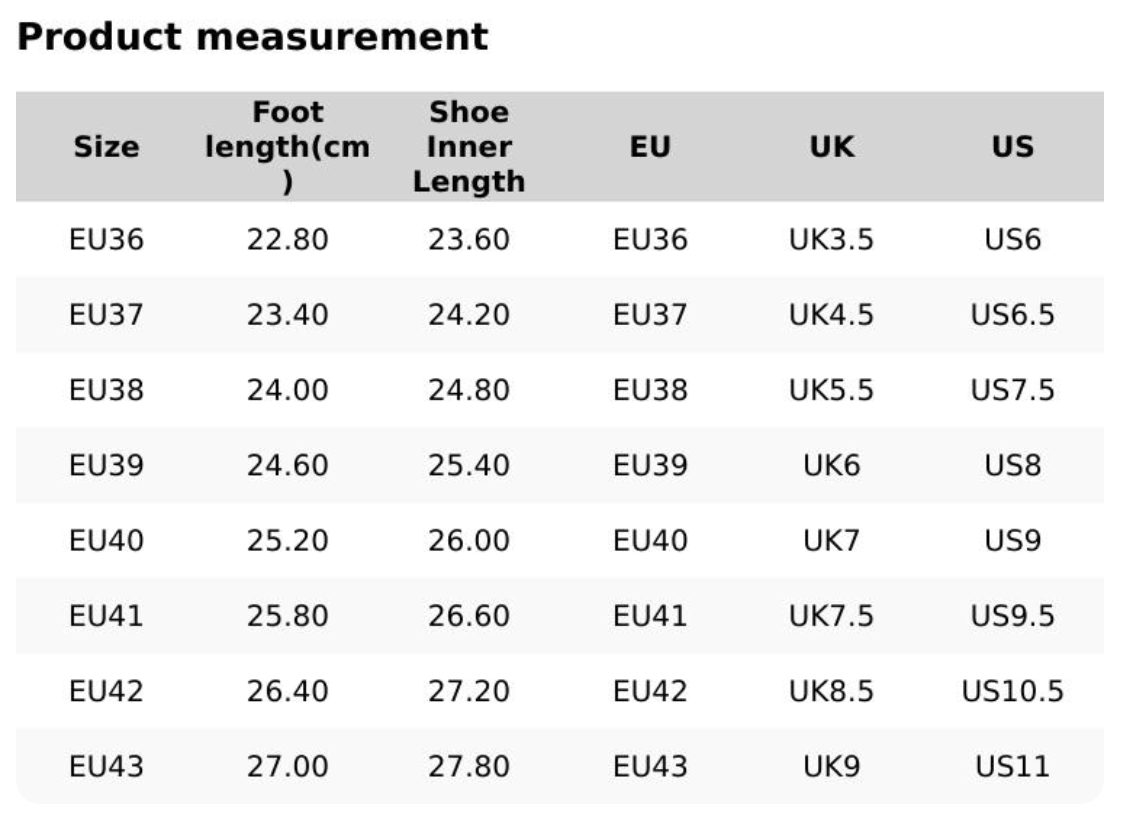Click the UK7.5 cell
1140x826 pixels.
point(831,616)
